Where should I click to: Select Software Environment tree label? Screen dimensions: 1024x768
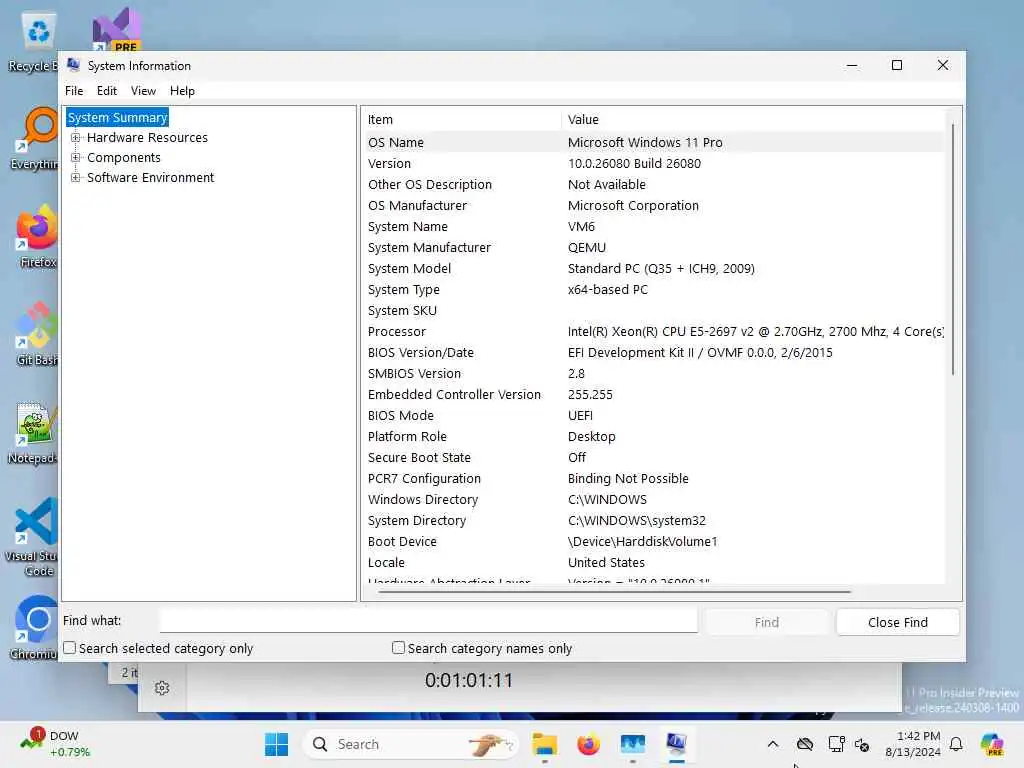coord(150,178)
